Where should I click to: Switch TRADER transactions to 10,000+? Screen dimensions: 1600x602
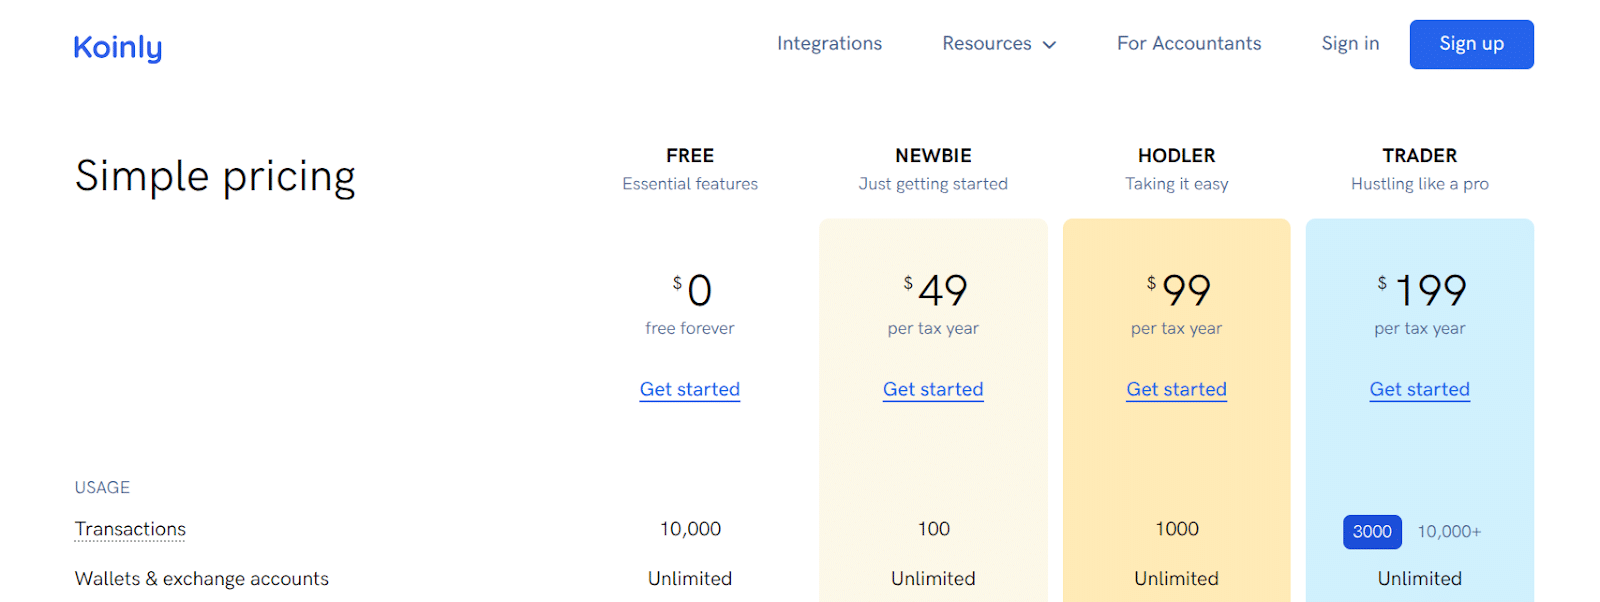[x=1449, y=532]
